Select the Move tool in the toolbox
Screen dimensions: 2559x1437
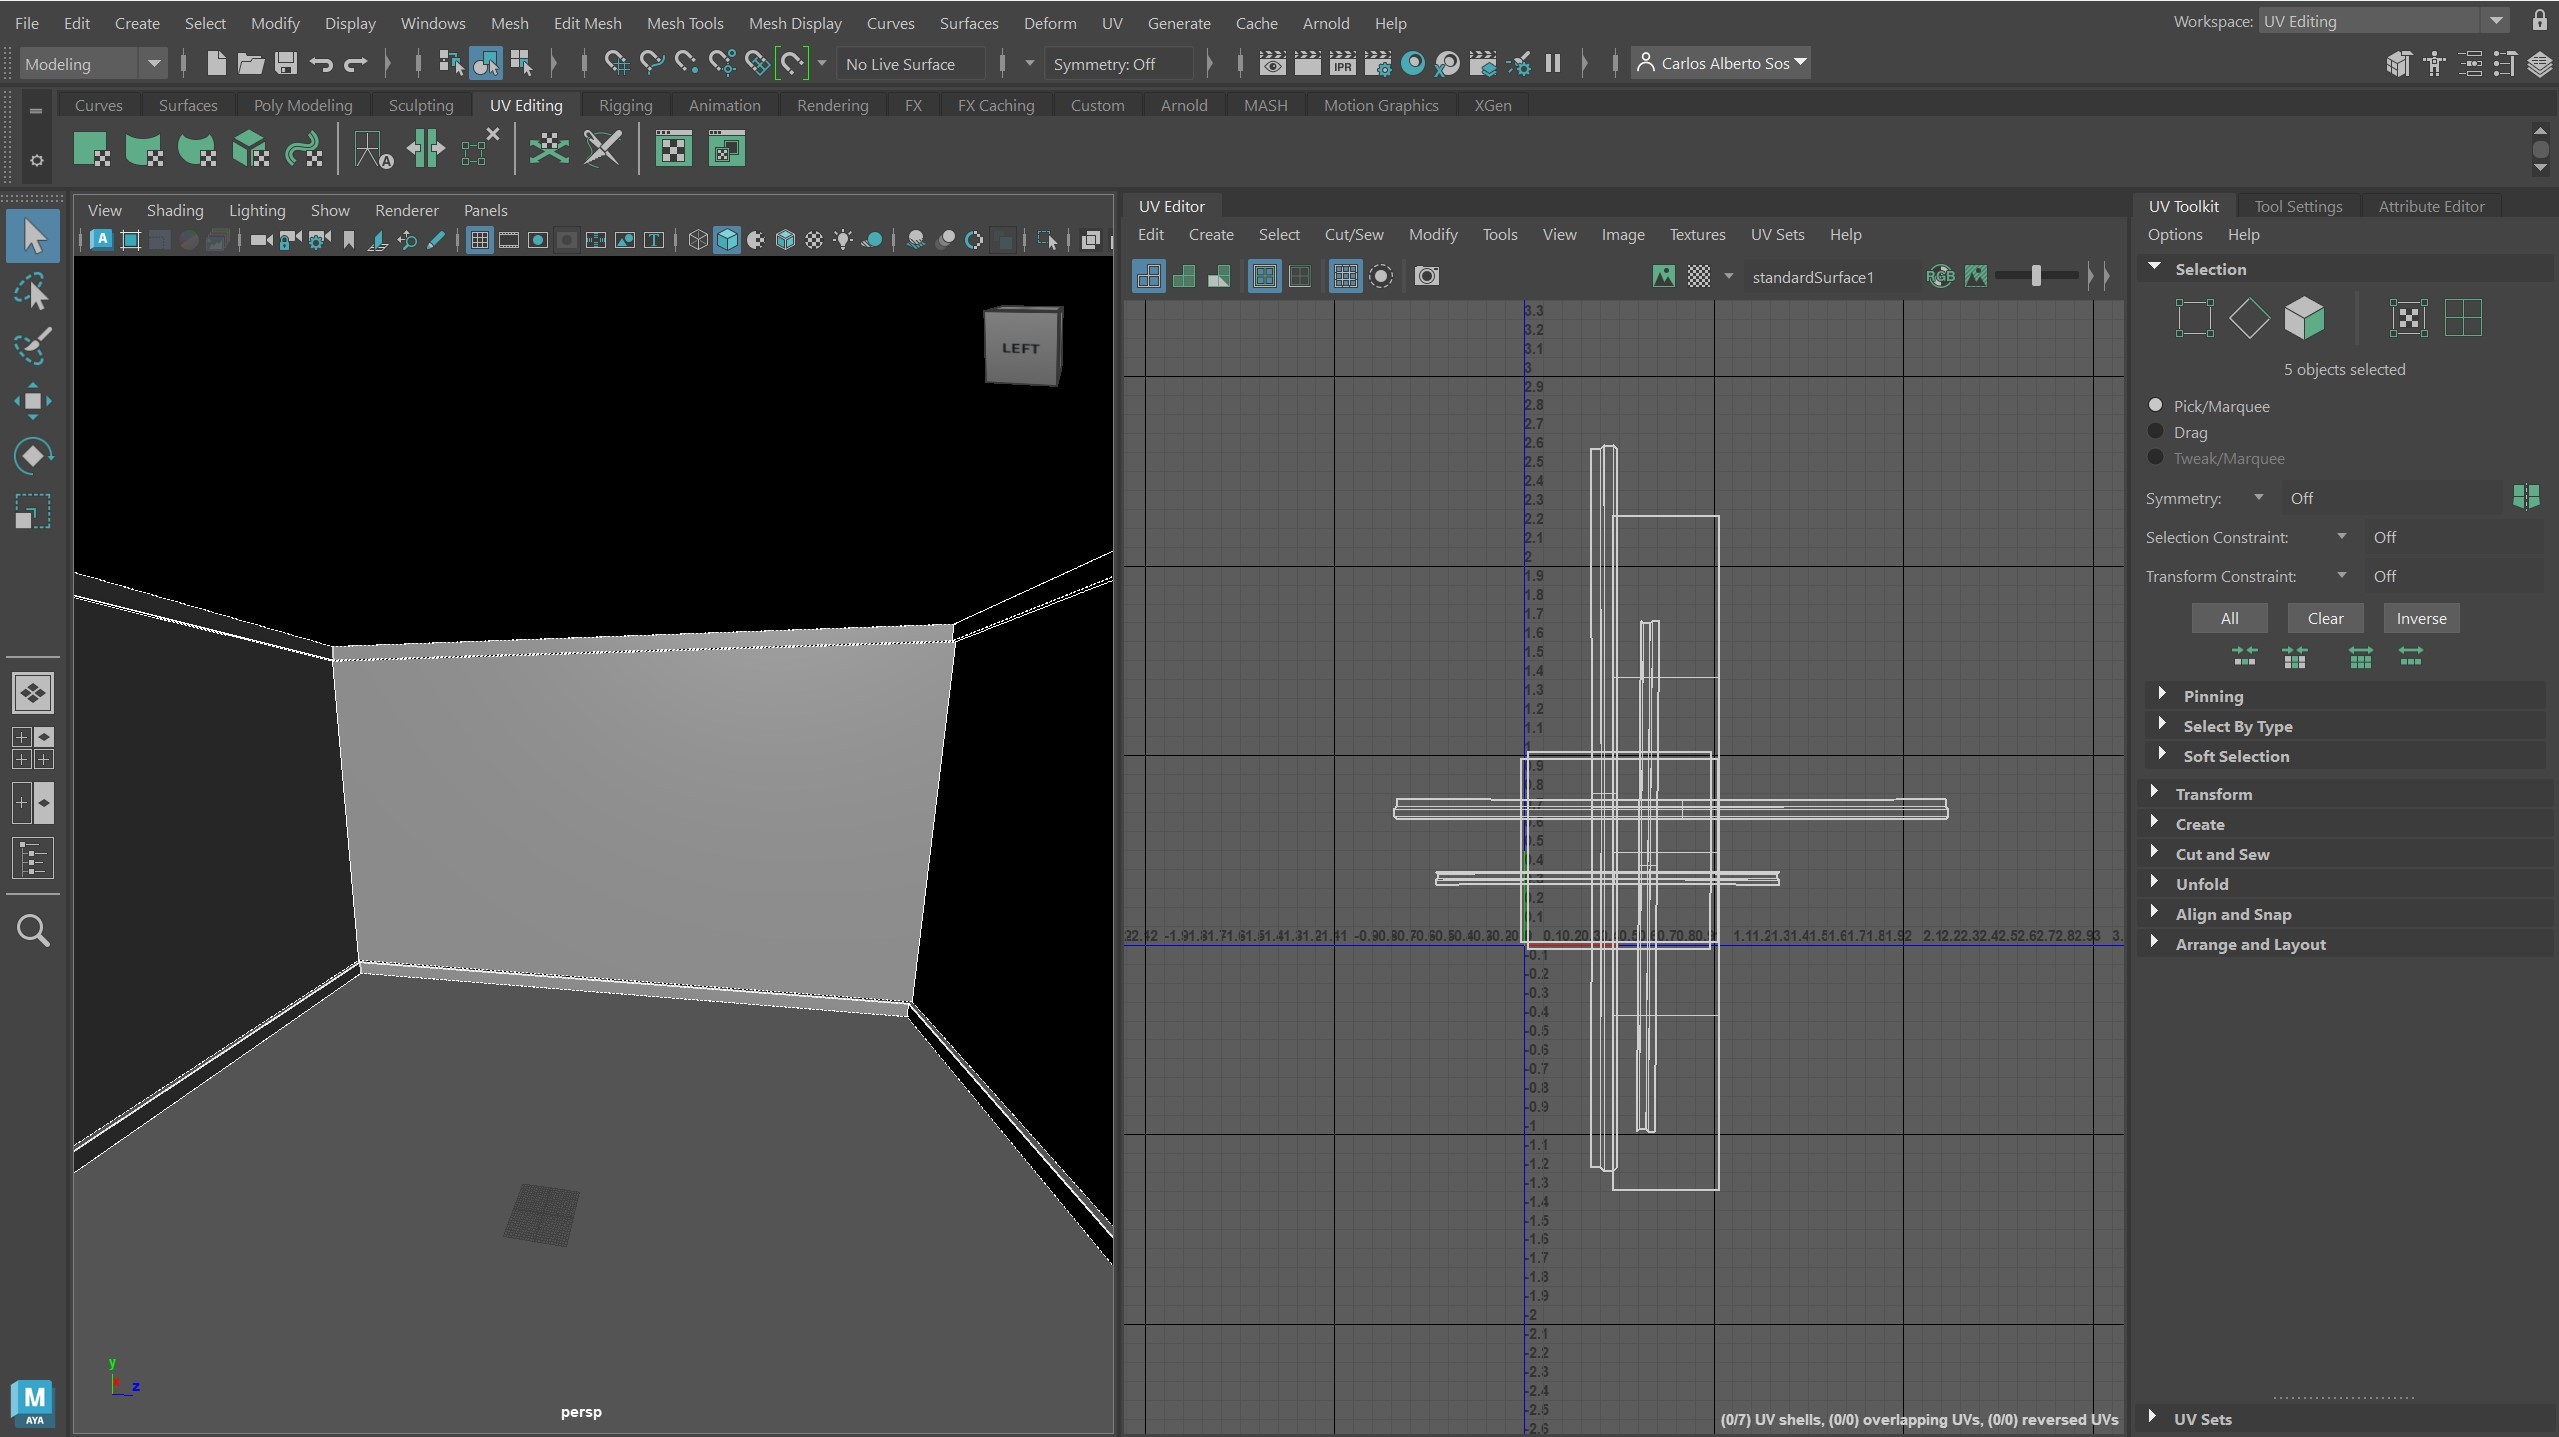[x=33, y=401]
